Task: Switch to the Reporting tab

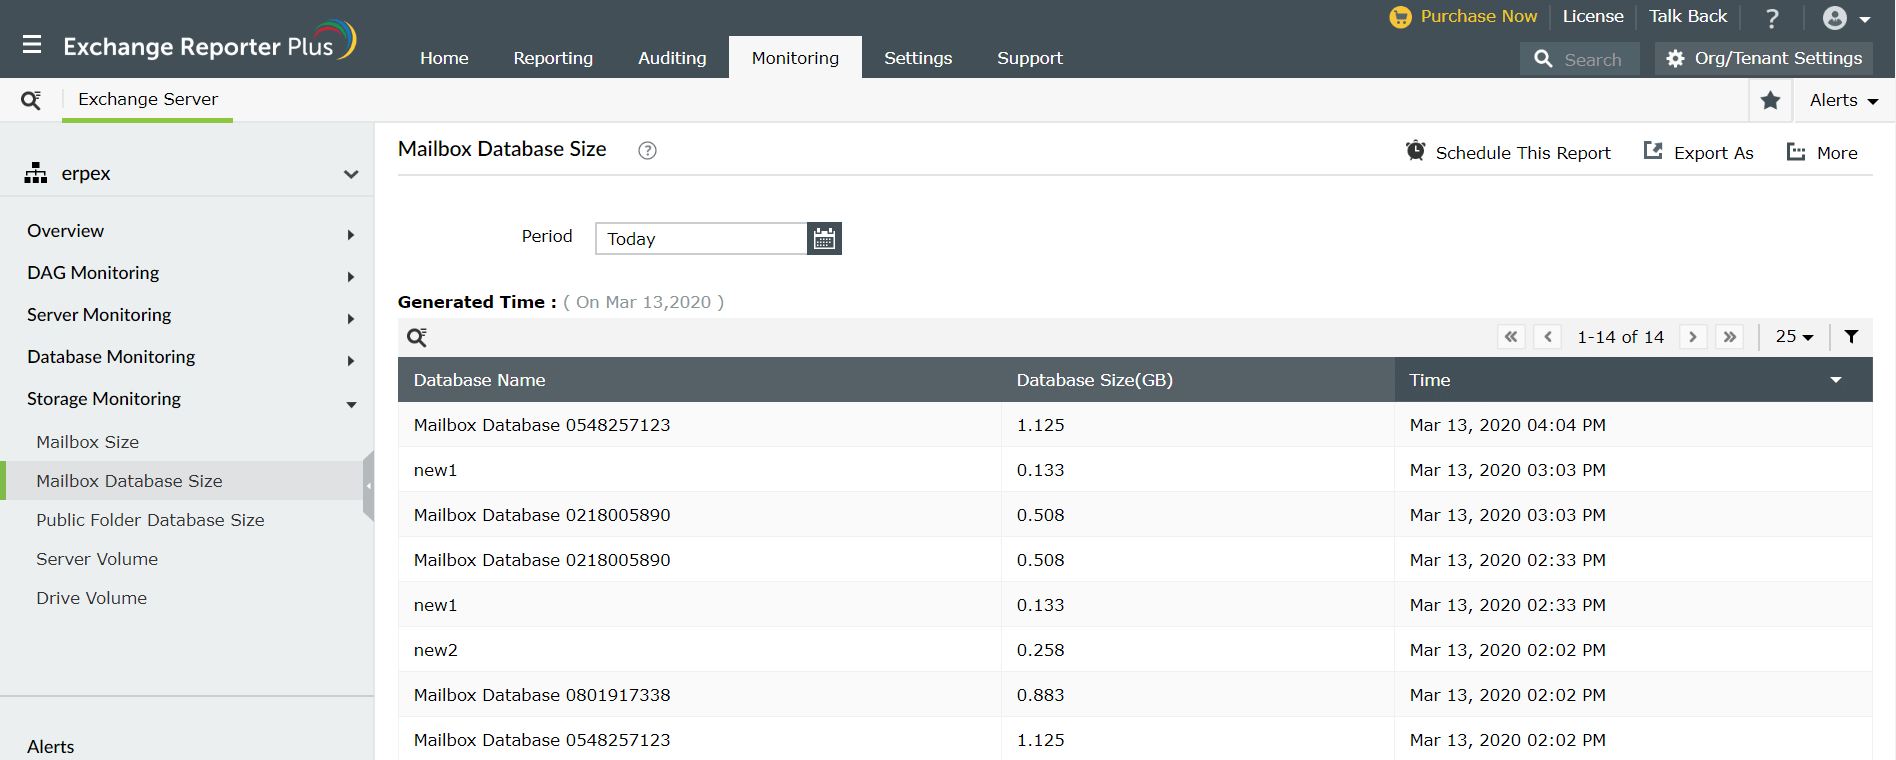Action: (553, 58)
